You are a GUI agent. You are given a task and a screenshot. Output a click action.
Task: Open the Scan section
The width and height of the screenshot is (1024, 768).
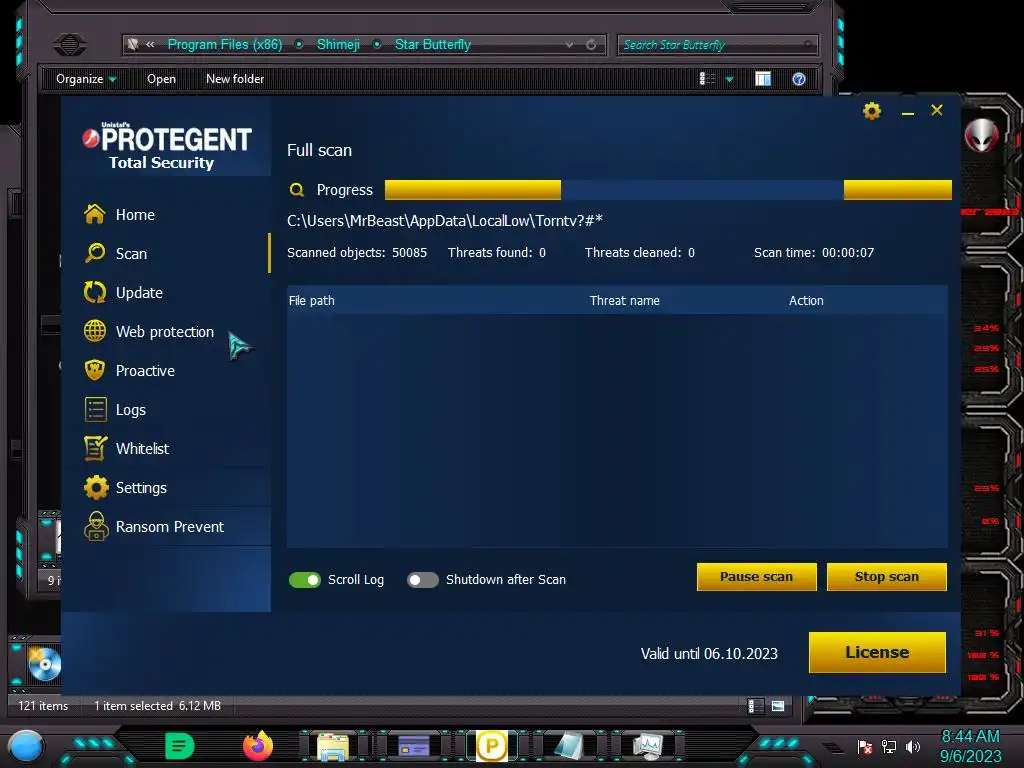(131, 253)
